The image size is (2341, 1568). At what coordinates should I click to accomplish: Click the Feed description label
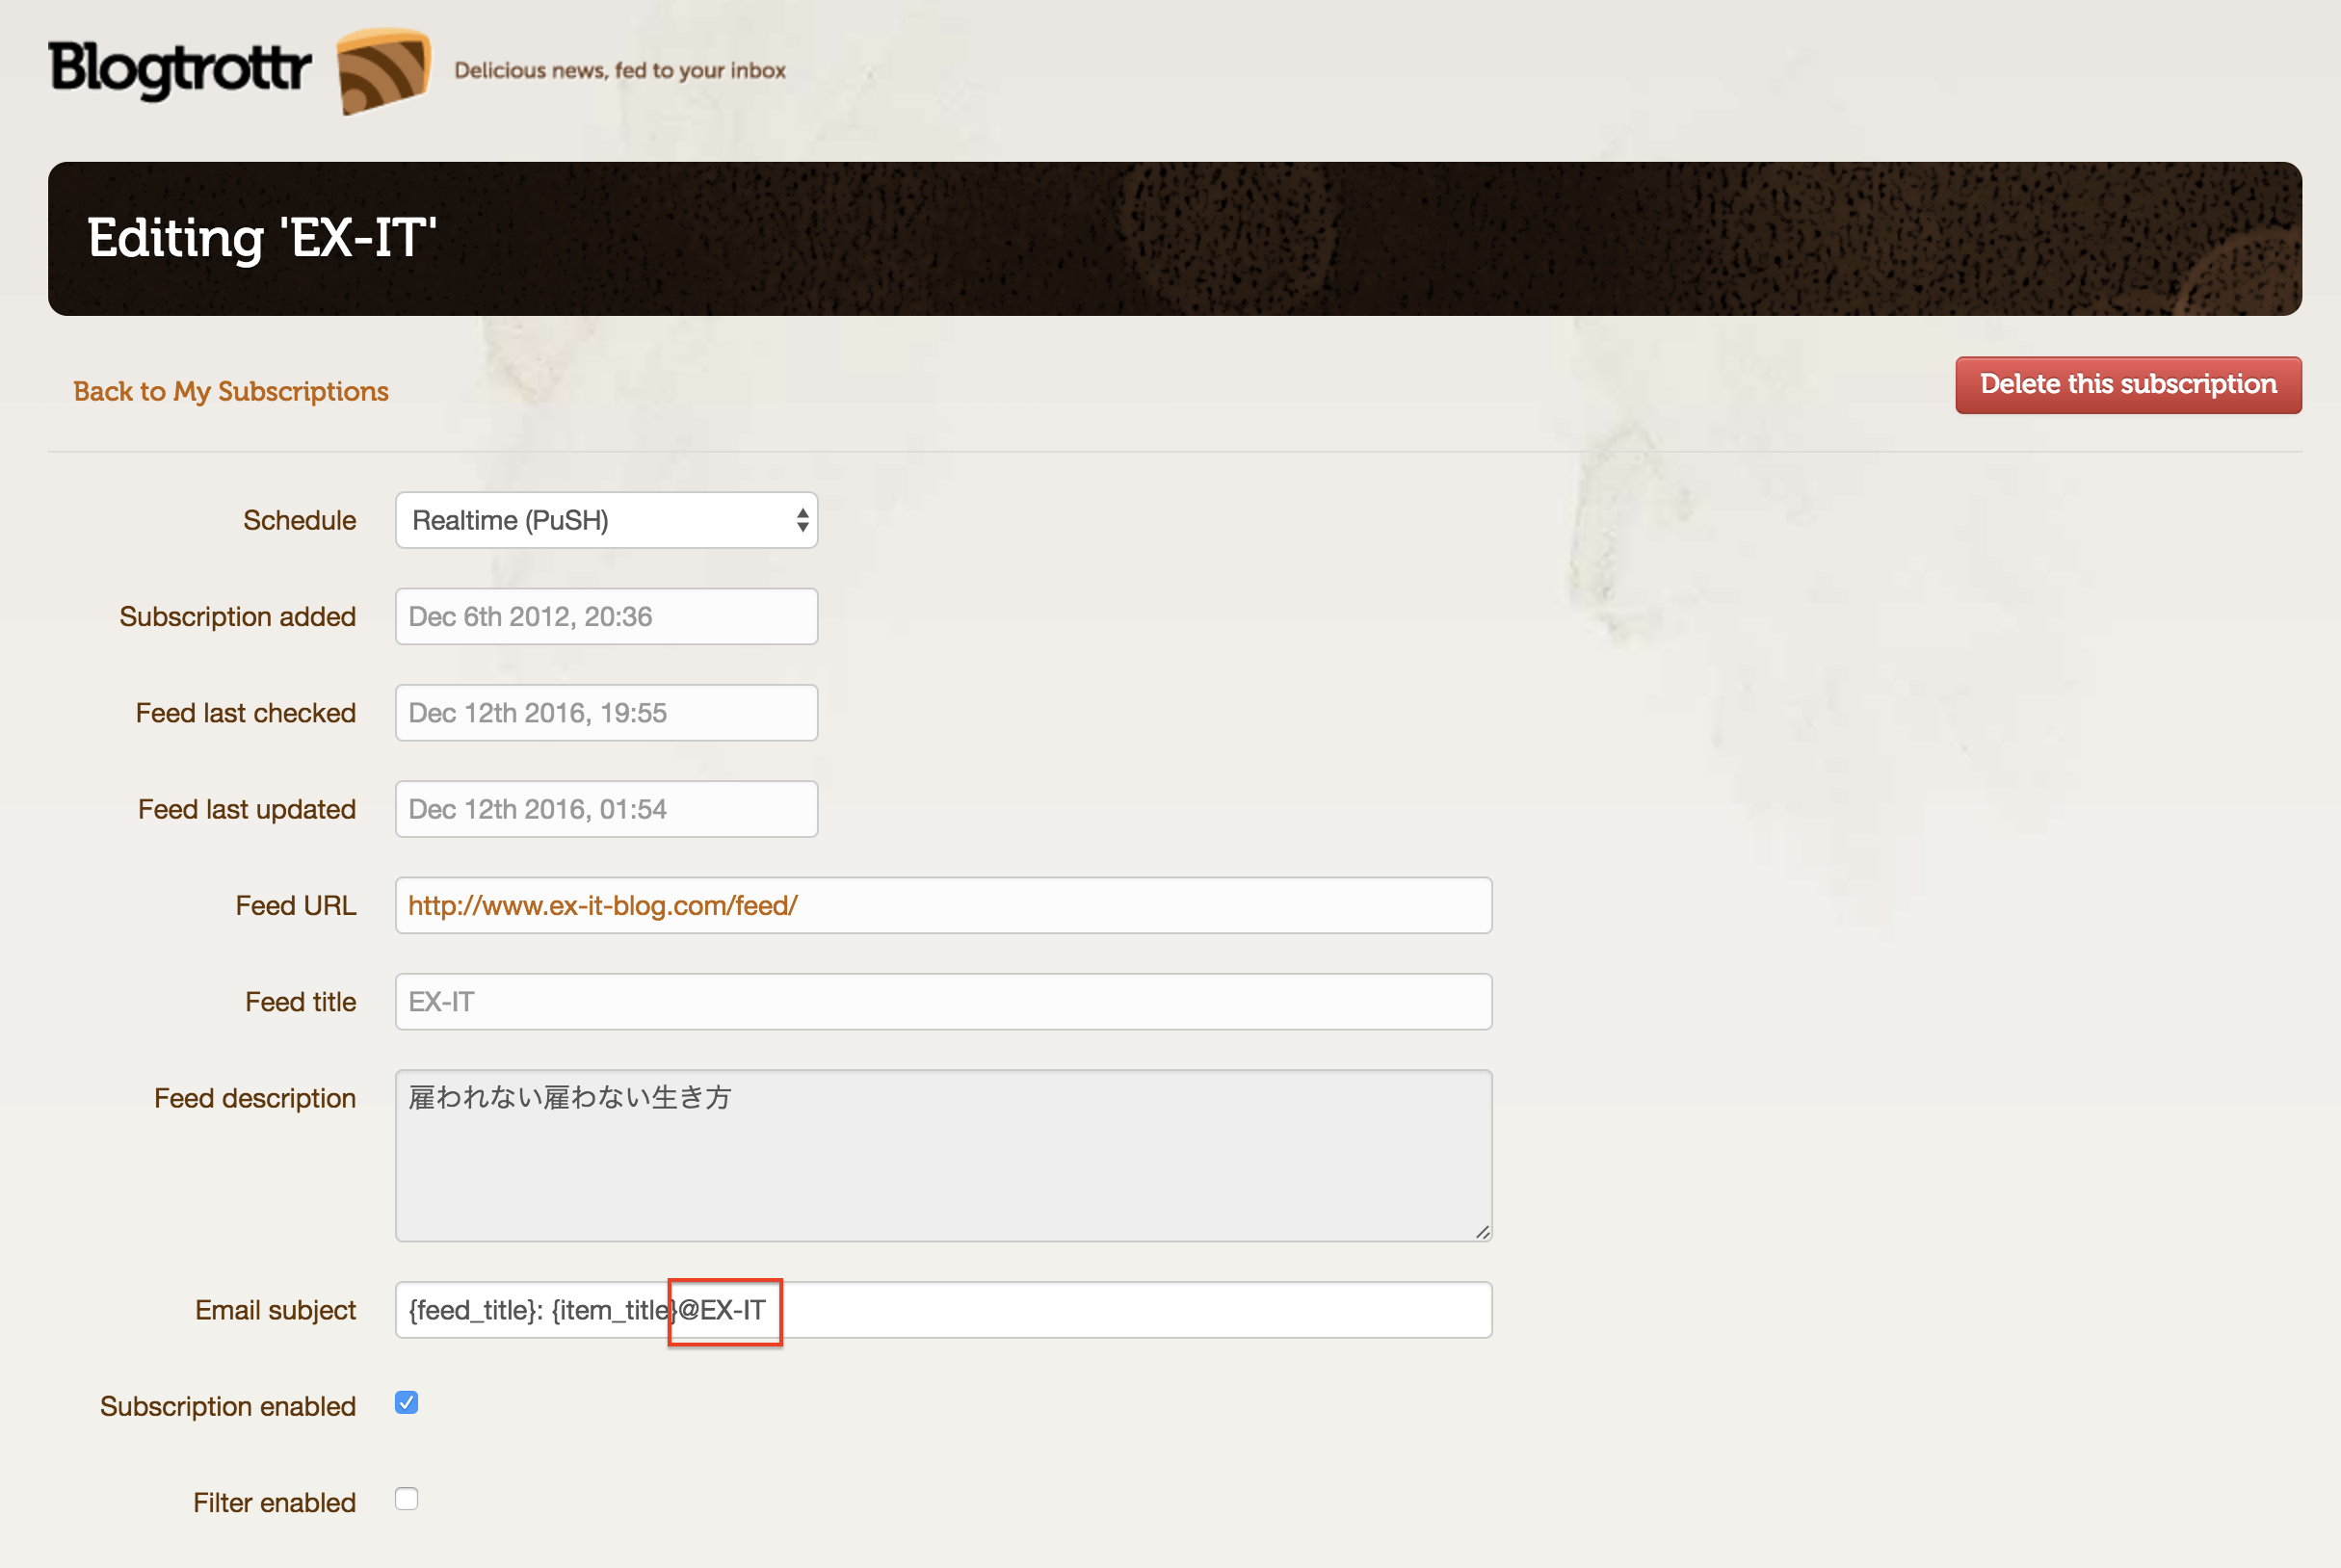click(255, 1098)
